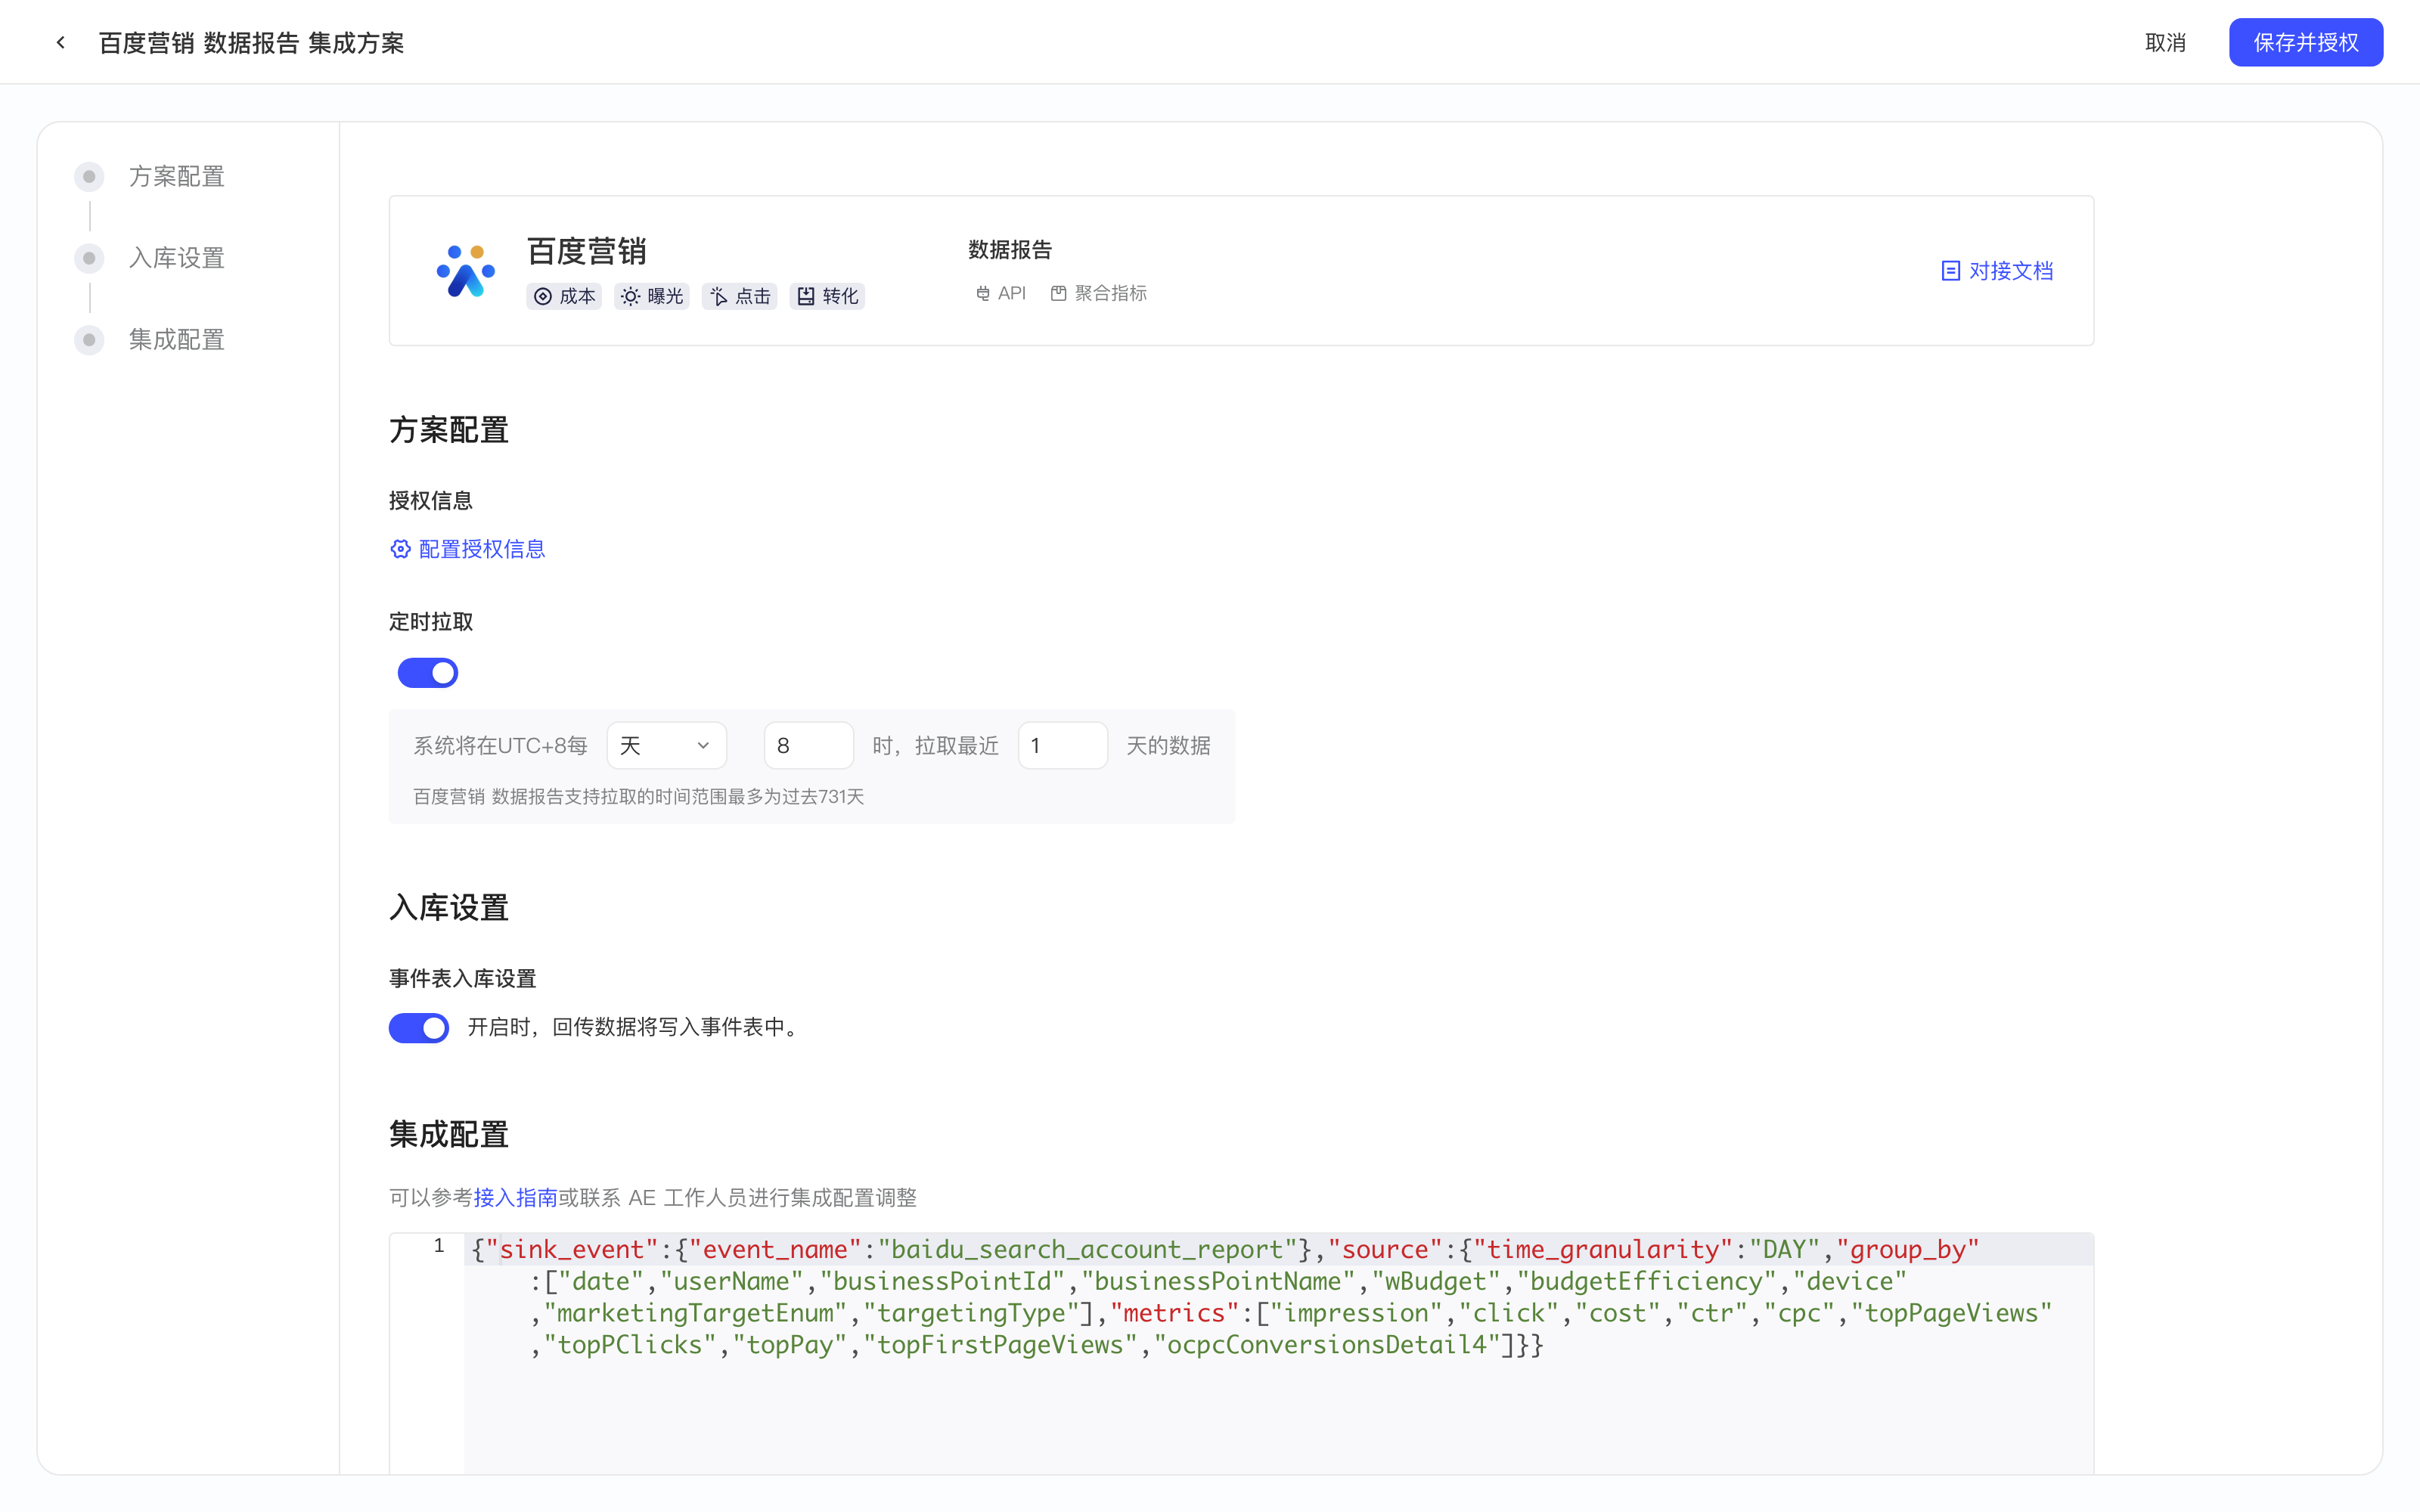Image resolution: width=2420 pixels, height=1512 pixels.
Task: Click the 曝光 exposure tag icon
Action: [x=630, y=296]
